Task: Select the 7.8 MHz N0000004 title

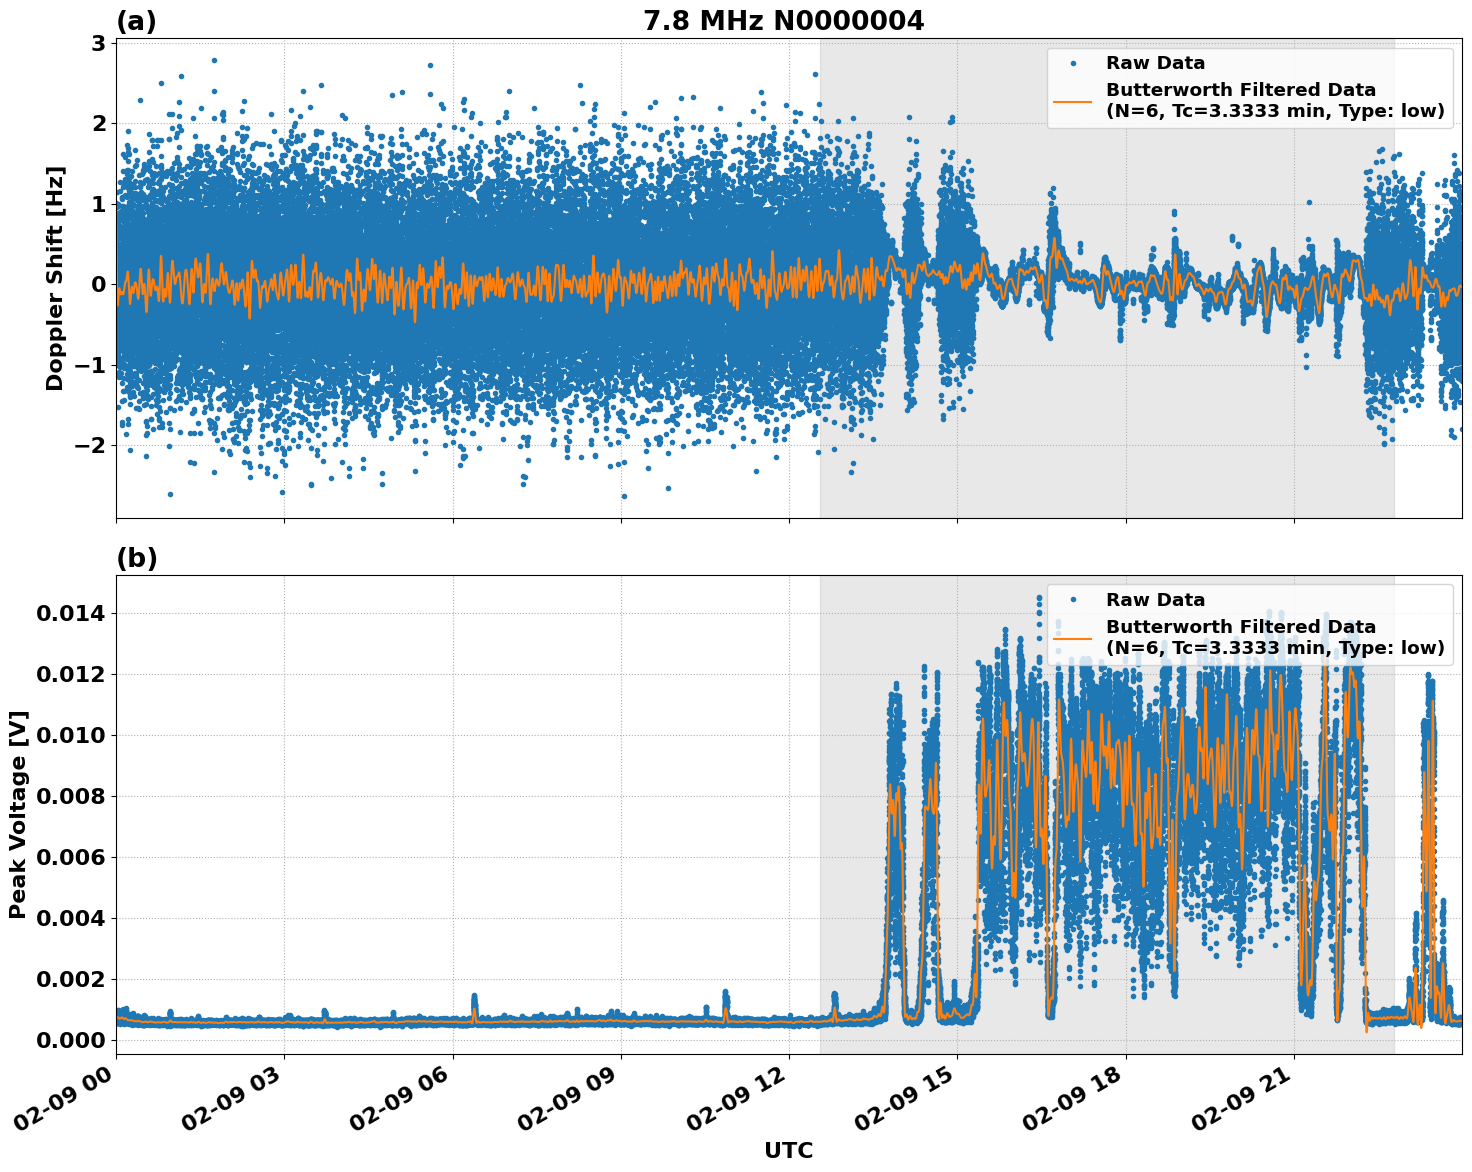Action: coord(785,18)
